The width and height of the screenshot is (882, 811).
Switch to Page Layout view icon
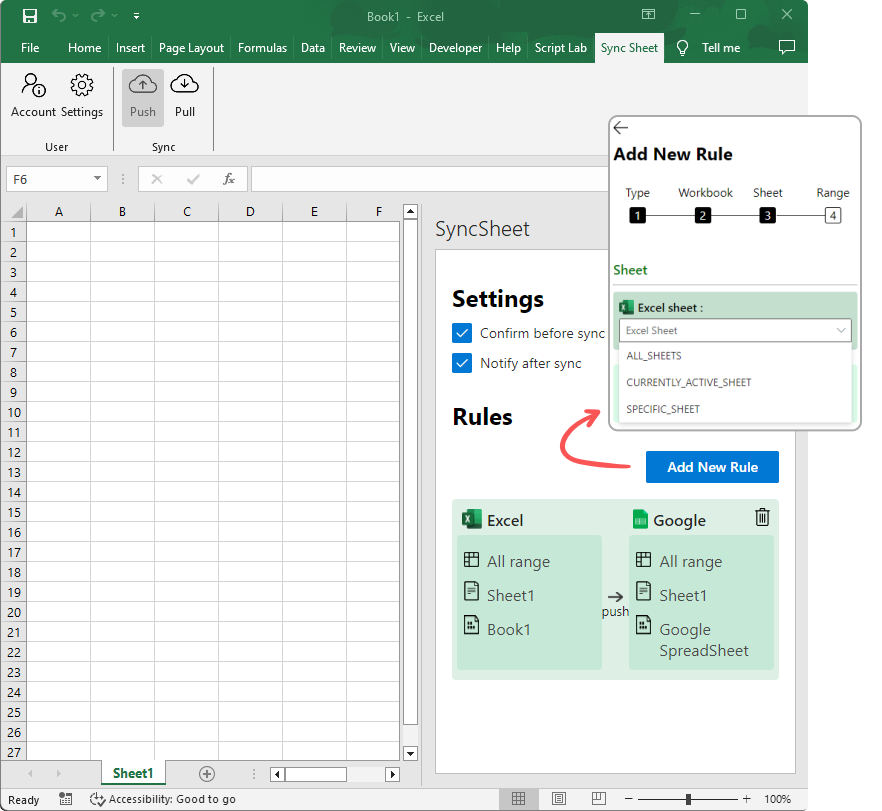tap(559, 799)
